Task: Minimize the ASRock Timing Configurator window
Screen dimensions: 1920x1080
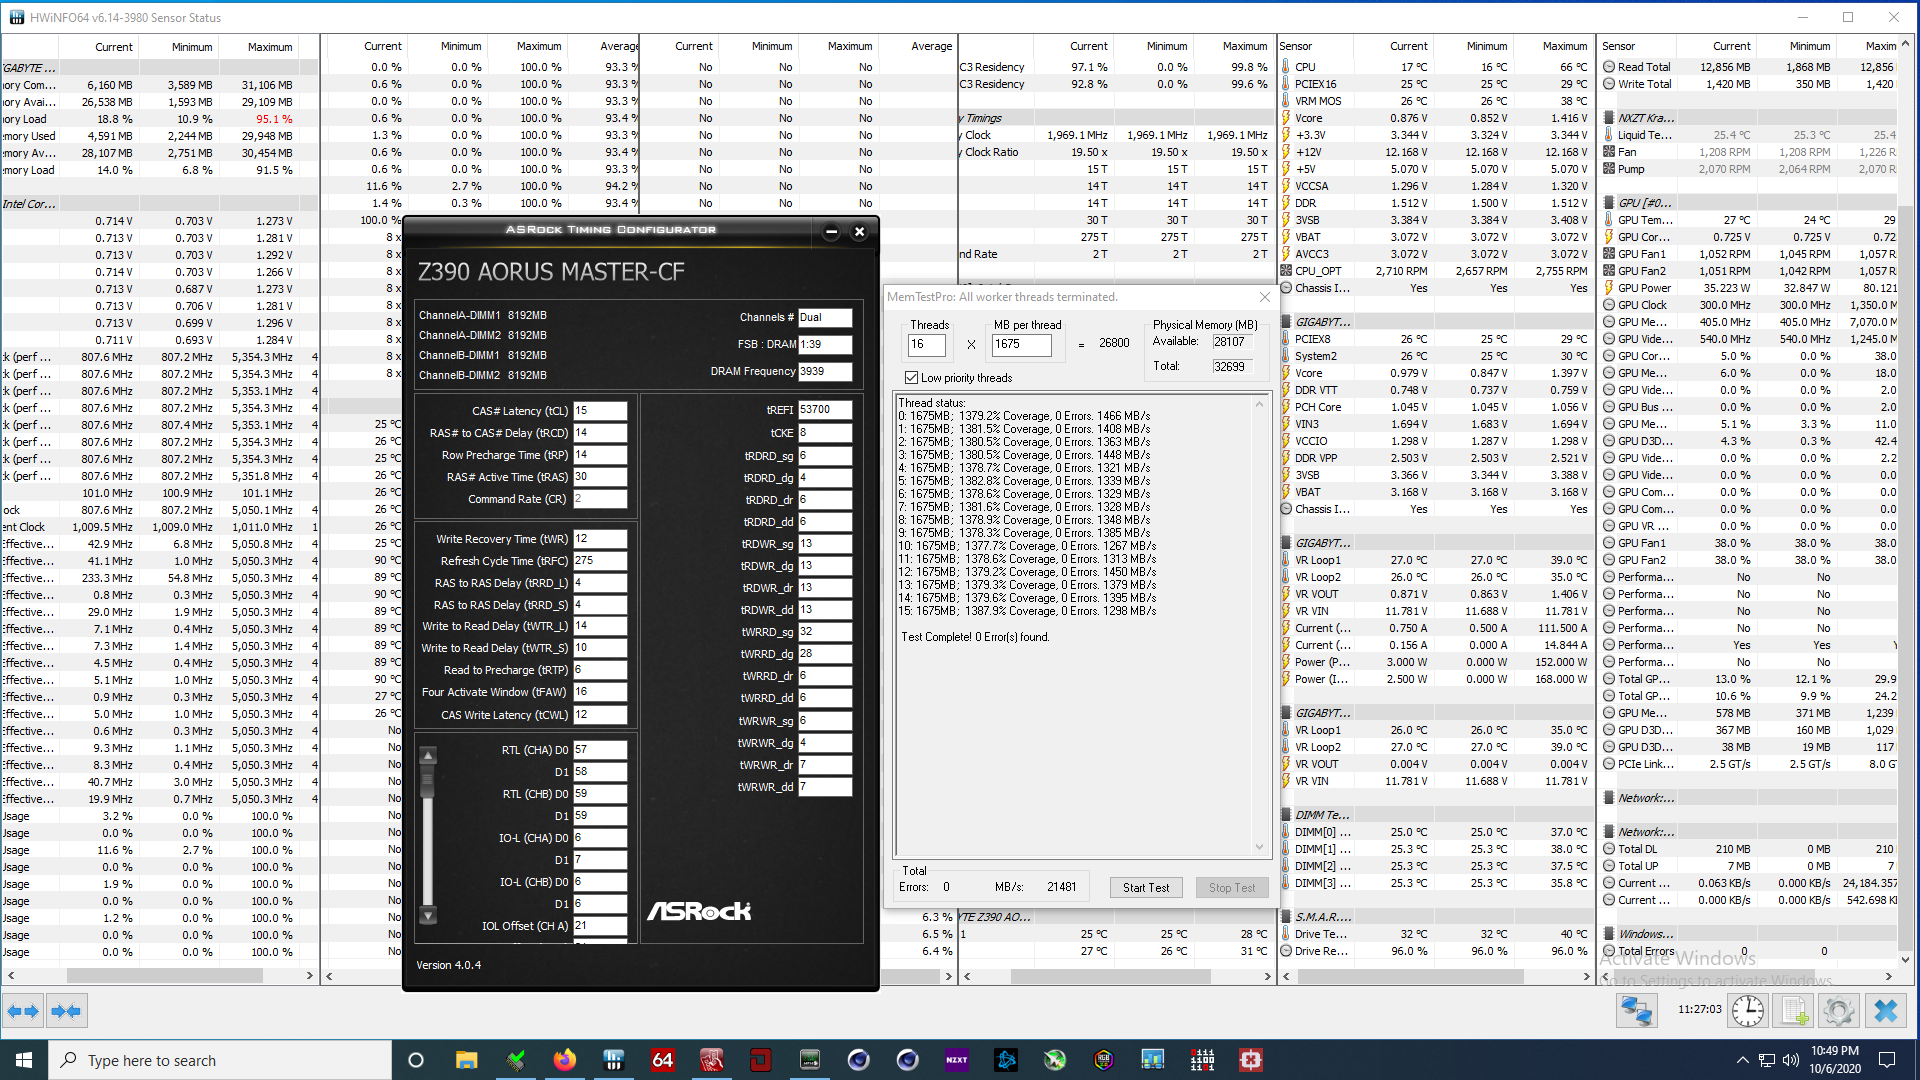Action: (x=831, y=231)
